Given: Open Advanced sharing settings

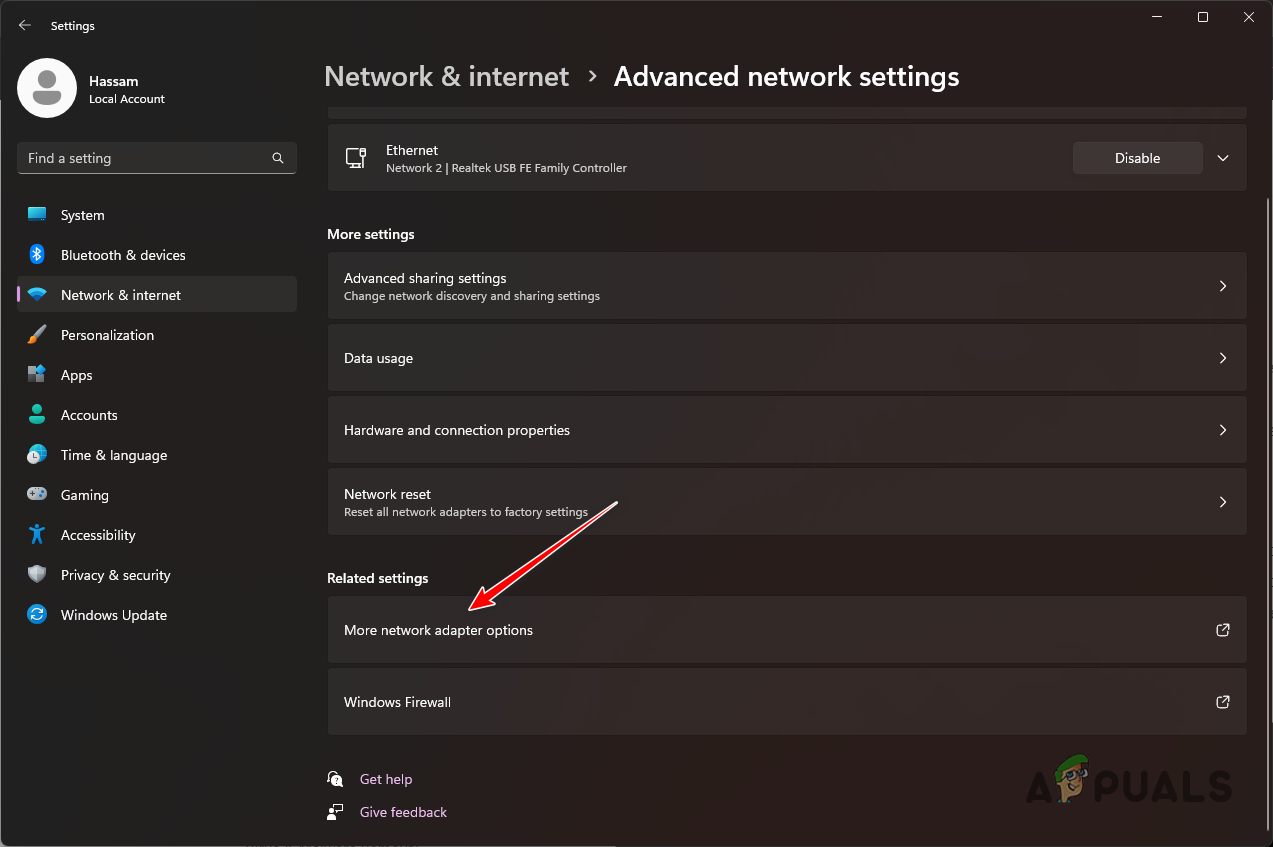Looking at the screenshot, I should (x=786, y=286).
